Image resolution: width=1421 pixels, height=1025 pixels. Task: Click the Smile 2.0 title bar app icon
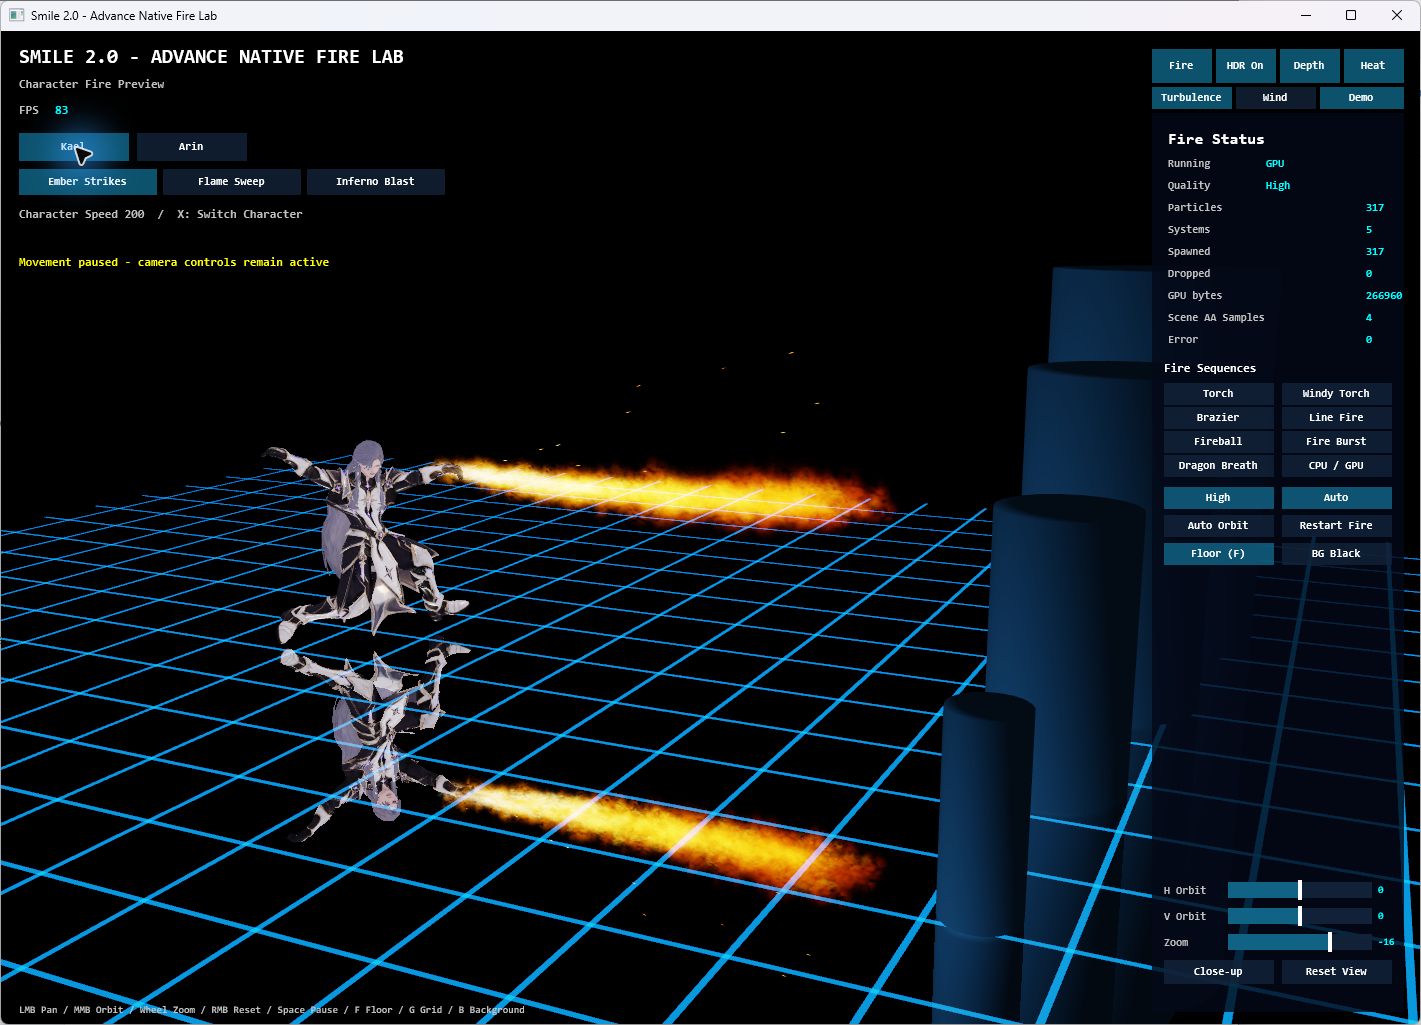point(16,15)
